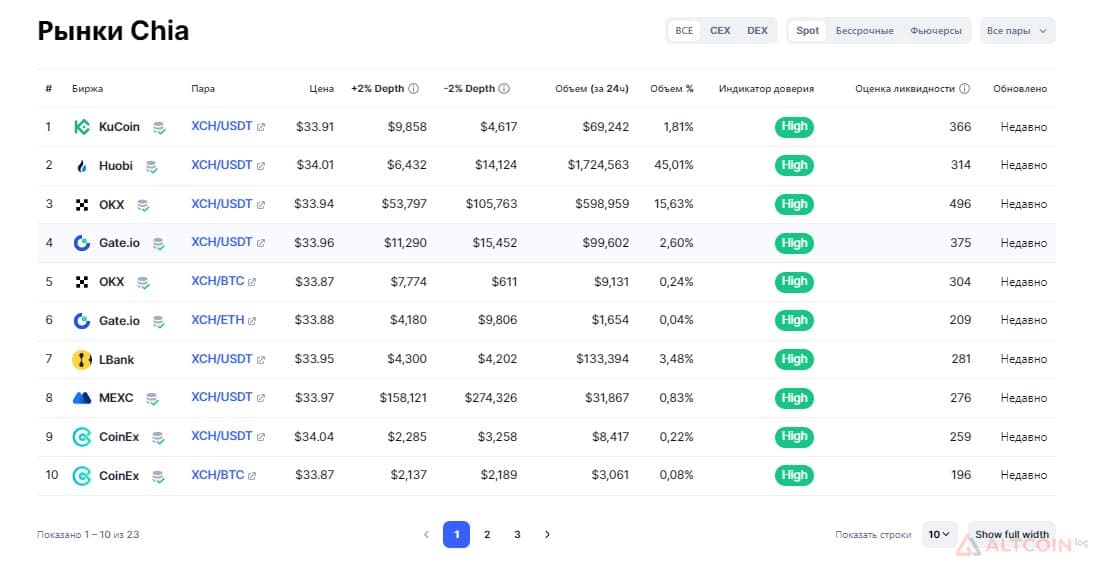Click the KuCoin exchange logo icon
This screenshot has height=568, width=1102.
pyautogui.click(x=82, y=127)
